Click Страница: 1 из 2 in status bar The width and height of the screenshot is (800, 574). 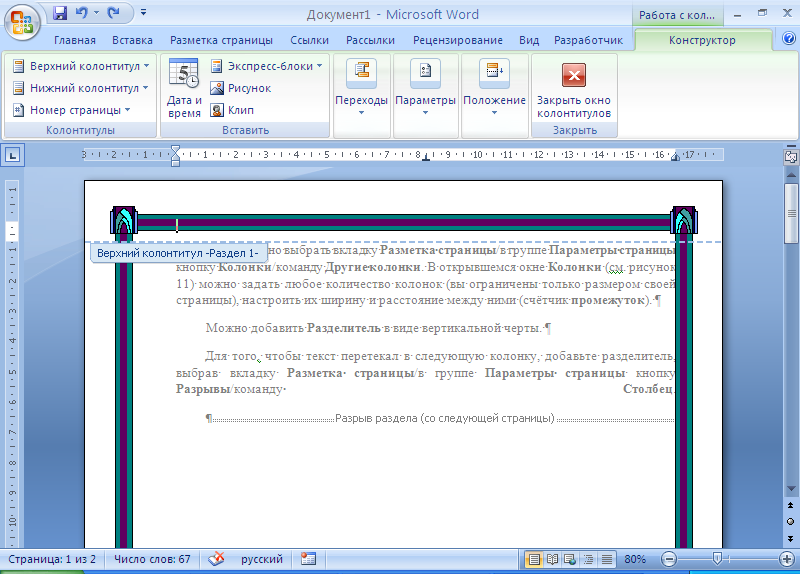tap(52, 559)
